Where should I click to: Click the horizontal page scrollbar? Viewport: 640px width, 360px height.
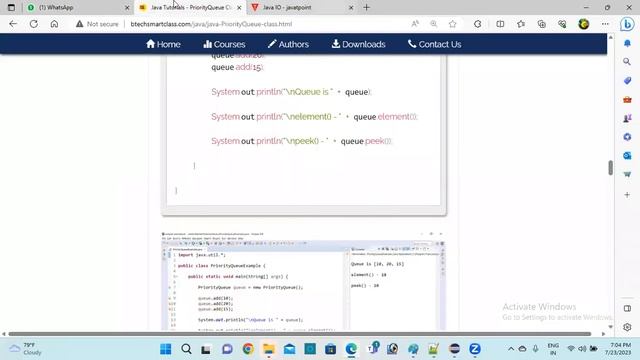tap(300, 334)
